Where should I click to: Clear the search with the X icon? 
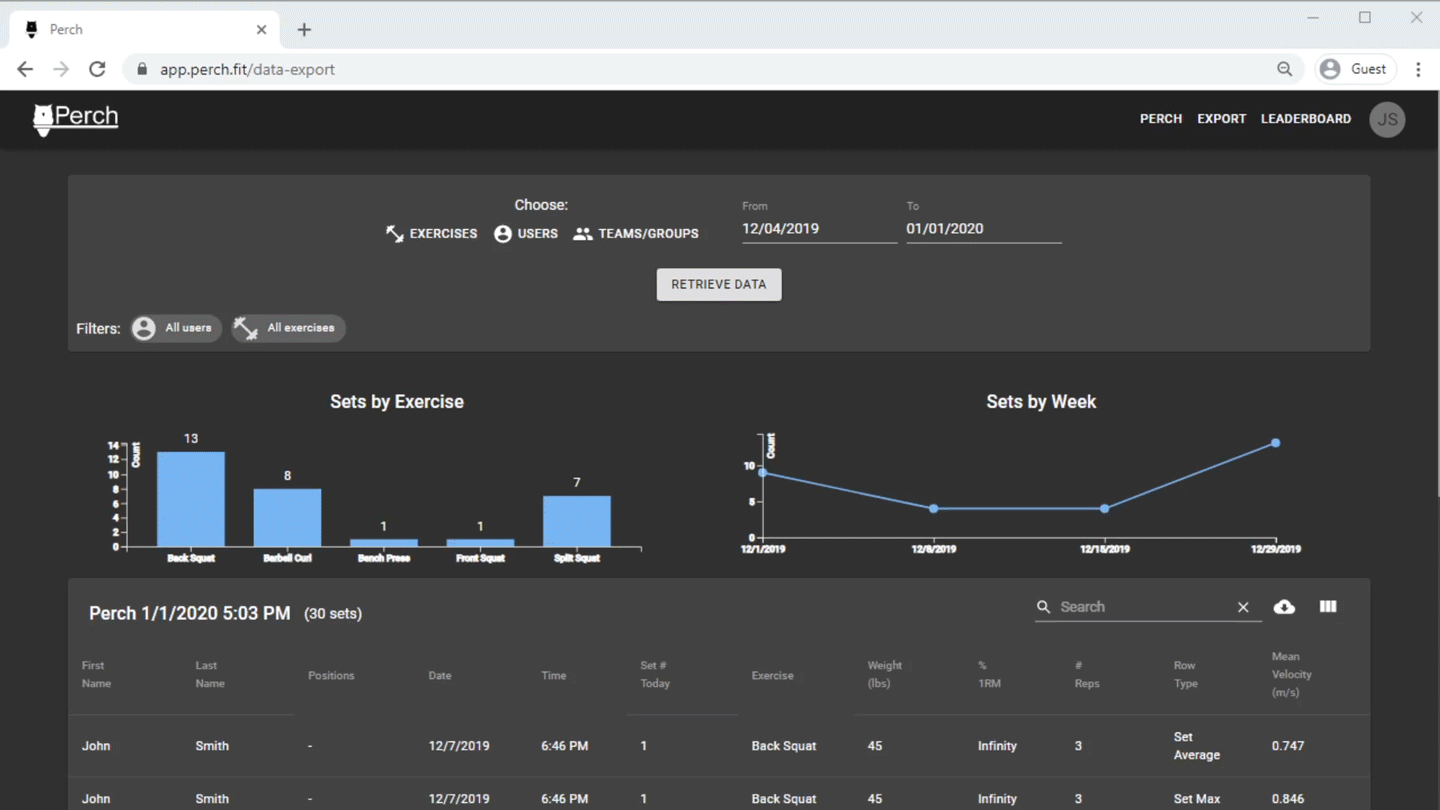click(x=1243, y=607)
